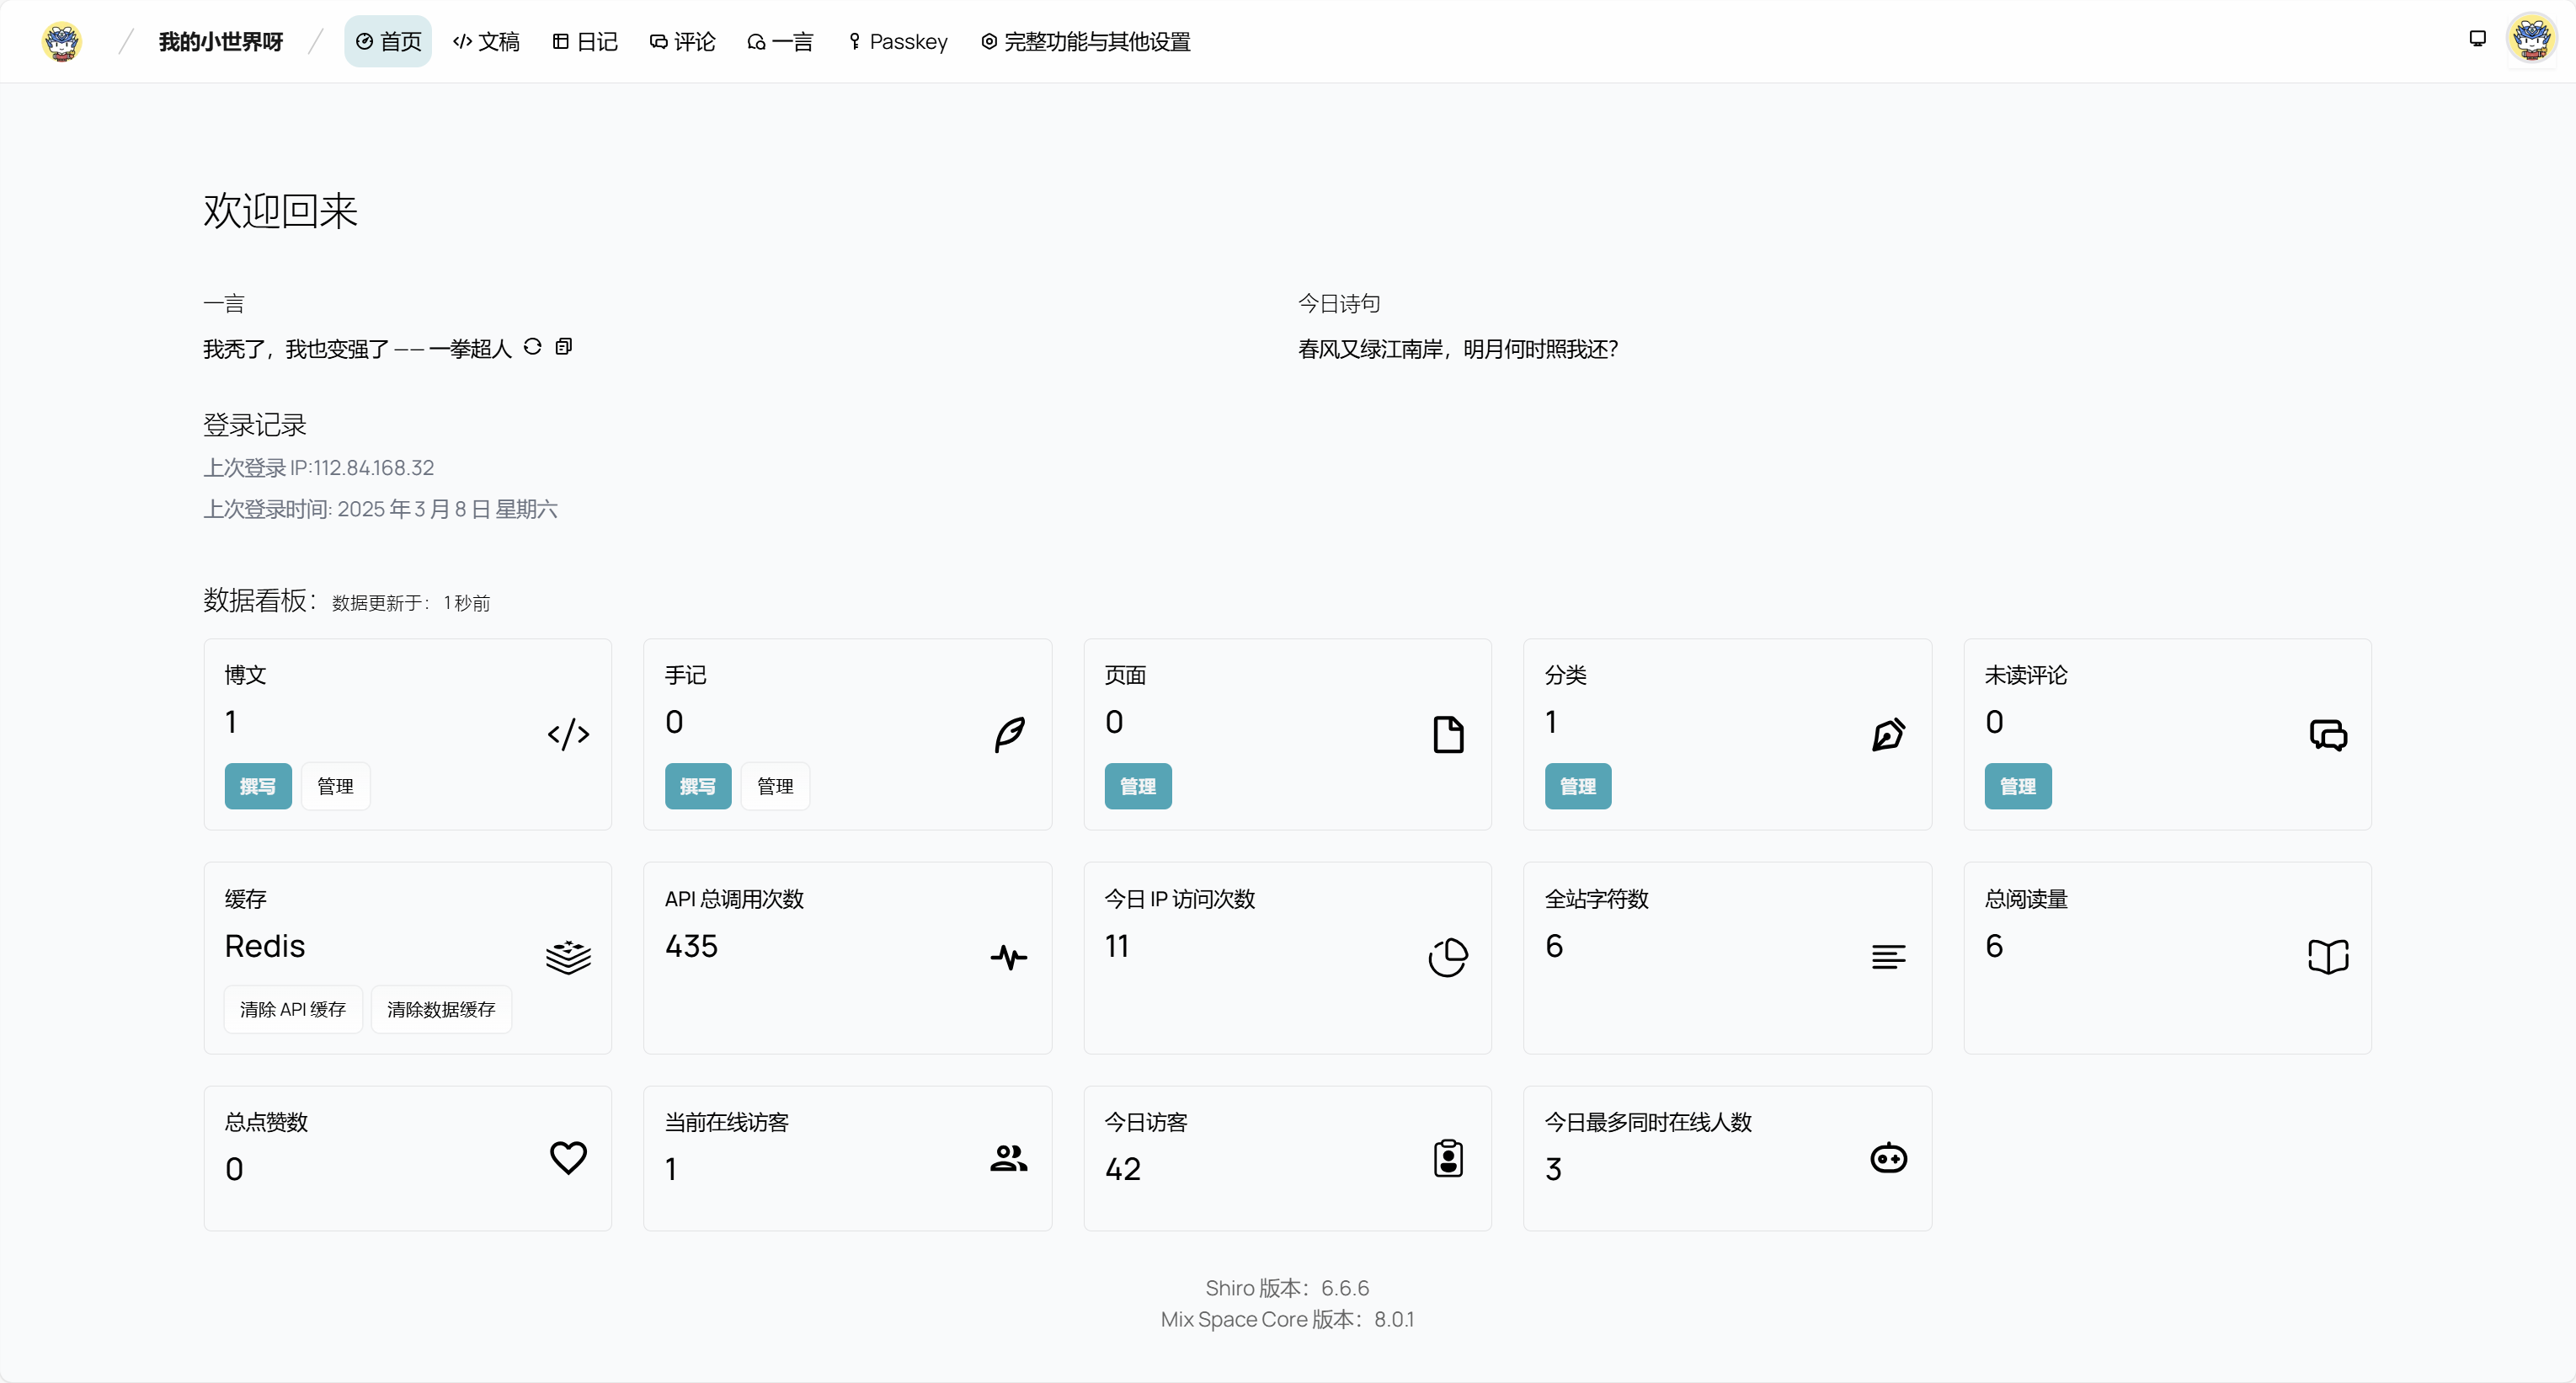Viewport: 2576px width, 1383px height.
Task: Click the feather icon in the 手记 card
Action: pyautogui.click(x=1009, y=734)
